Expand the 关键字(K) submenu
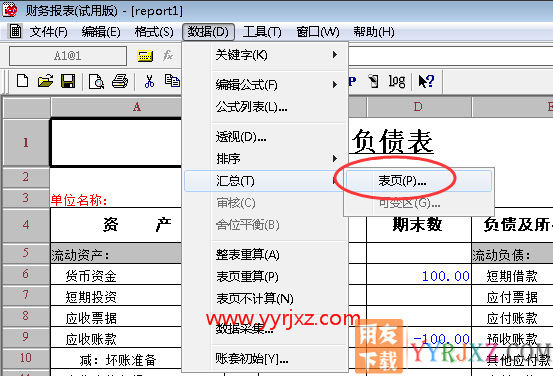Screen dimensions: 553x376 pos(266,55)
